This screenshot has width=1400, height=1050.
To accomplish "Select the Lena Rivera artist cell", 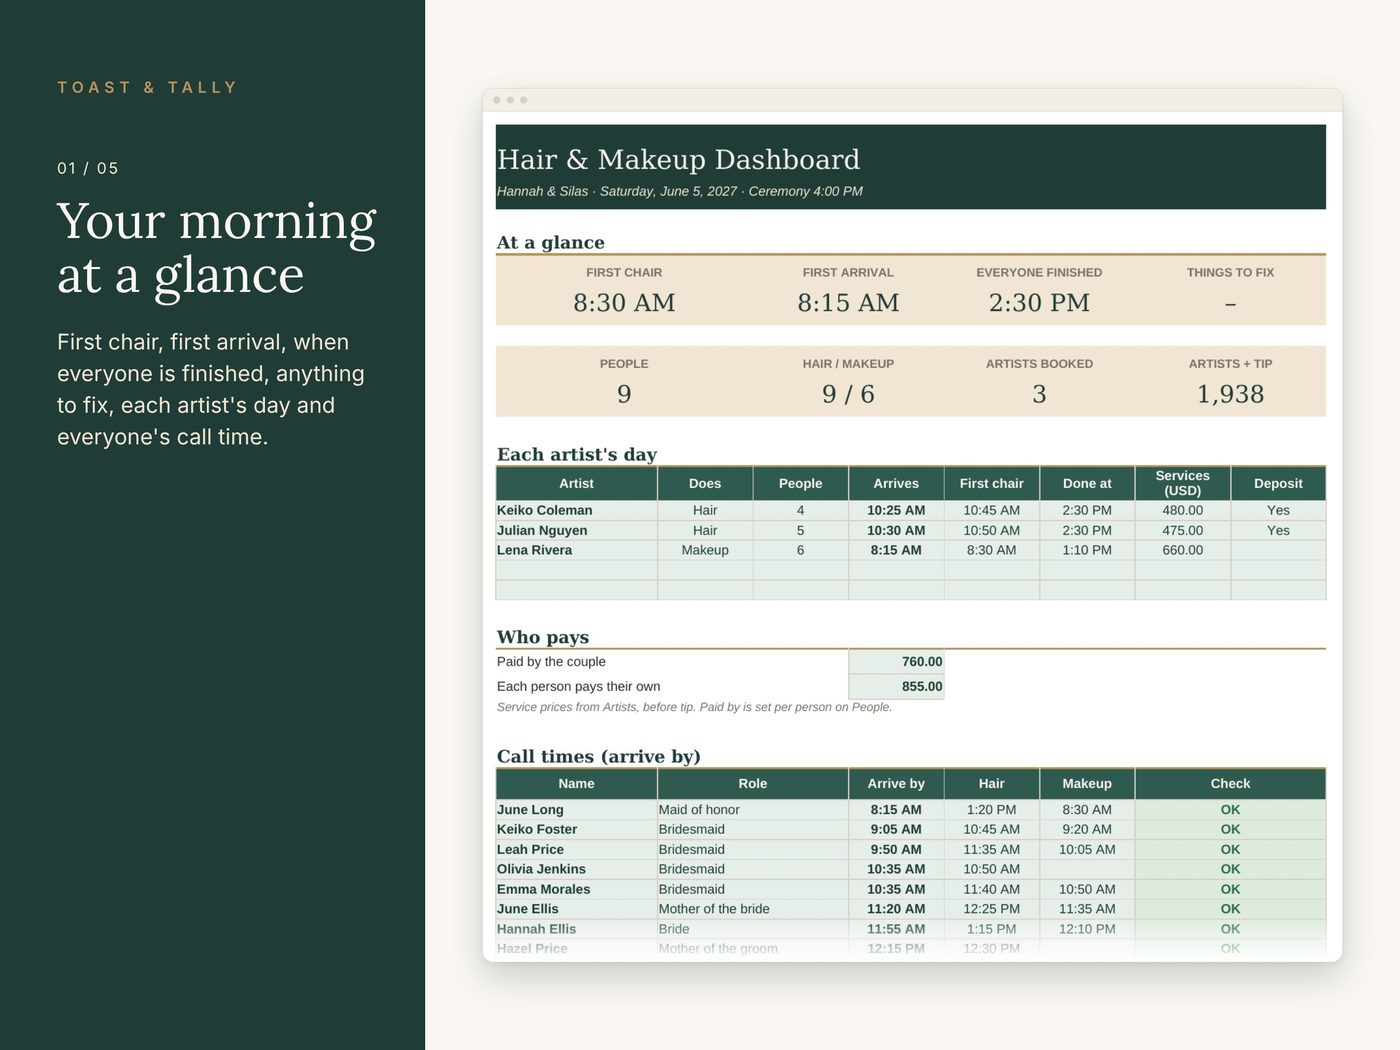I will tap(577, 550).
